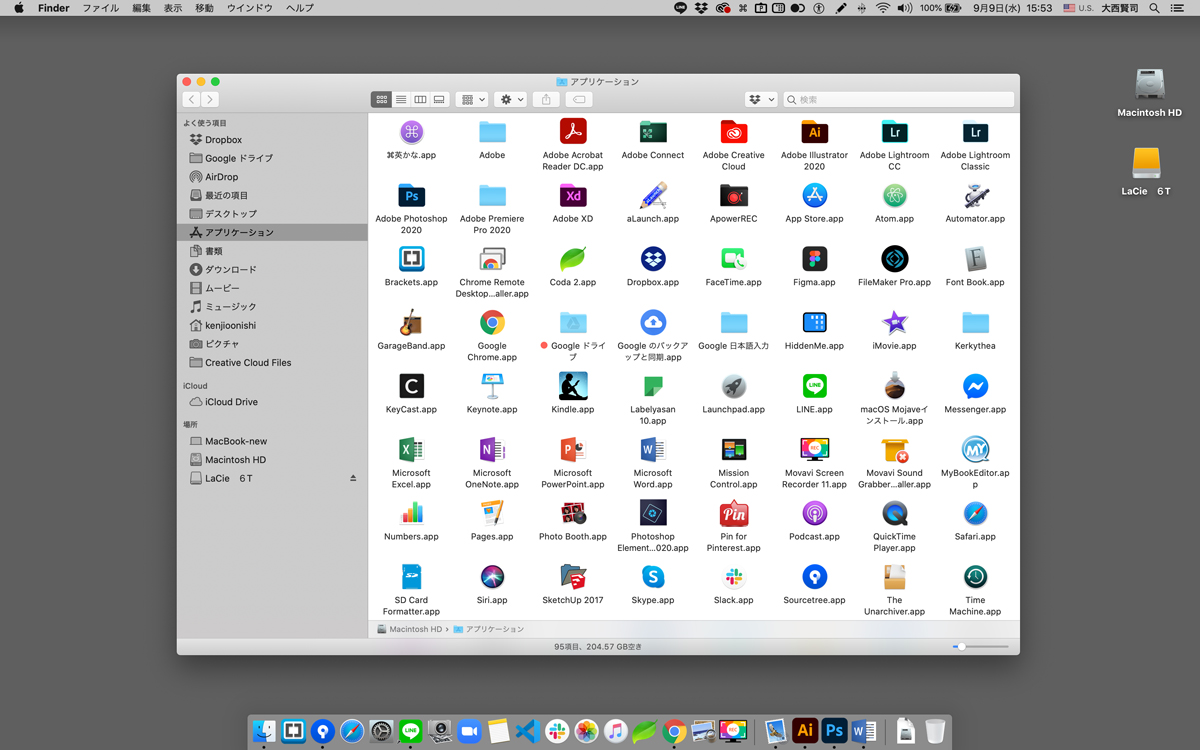Select Numbers.app icon
Image resolution: width=1200 pixels, height=750 pixels.
pos(411,513)
